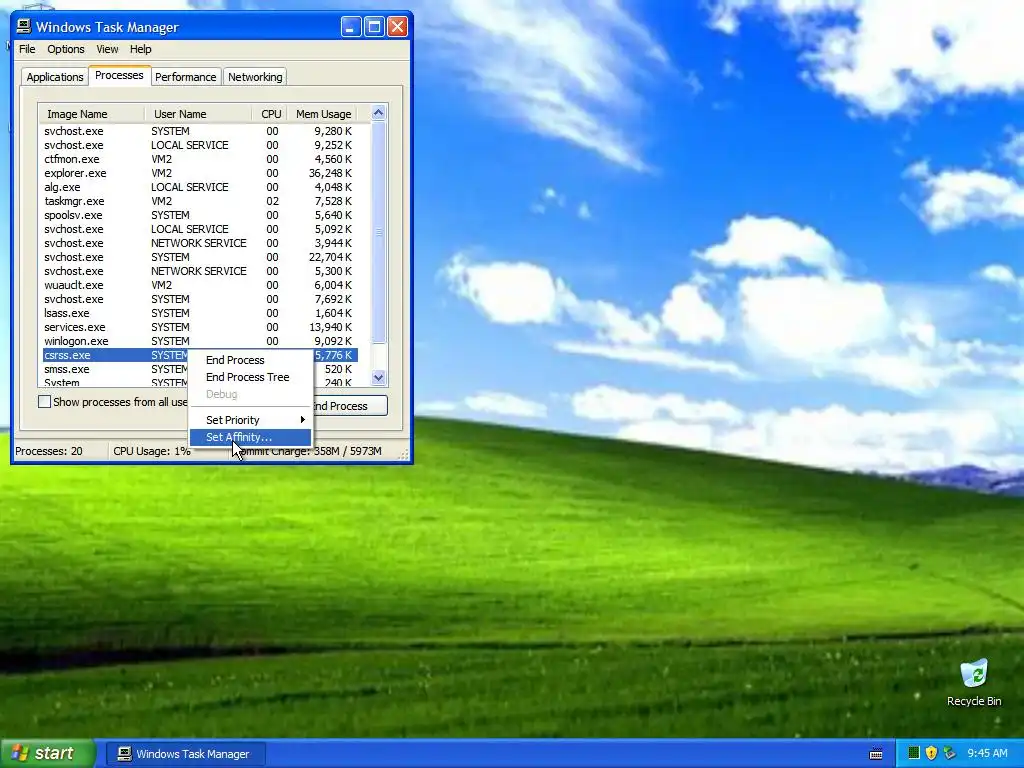Toggle Show processes from all users checkbox

tap(44, 402)
